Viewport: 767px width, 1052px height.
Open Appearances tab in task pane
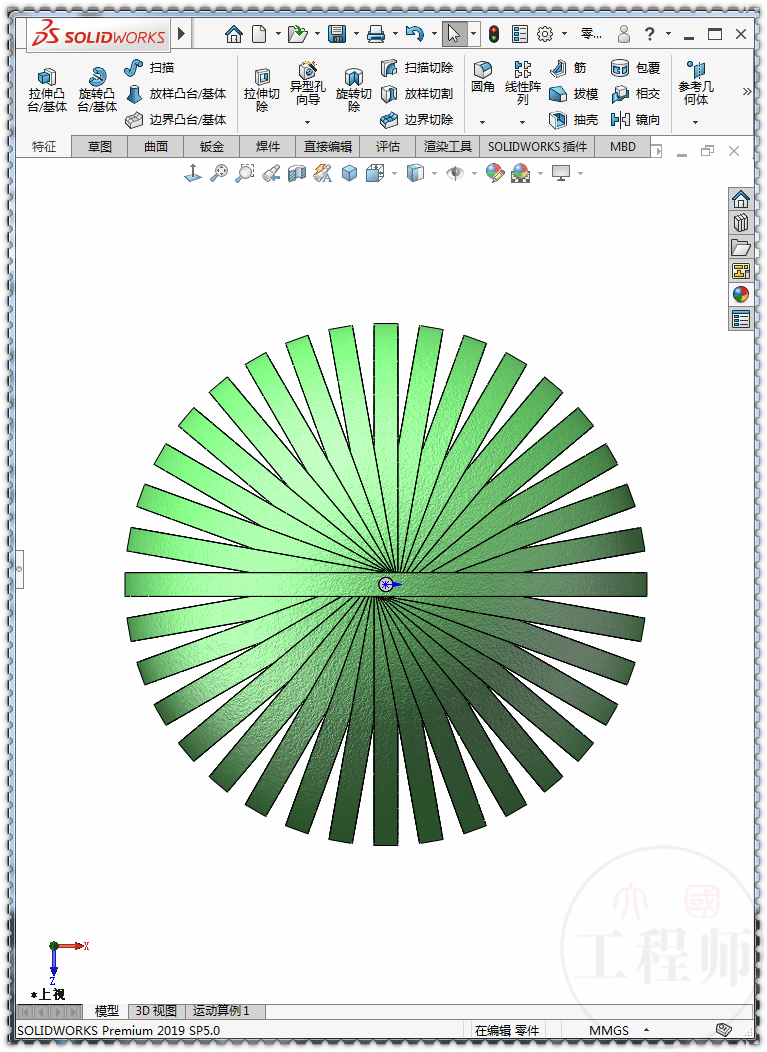[x=741, y=295]
